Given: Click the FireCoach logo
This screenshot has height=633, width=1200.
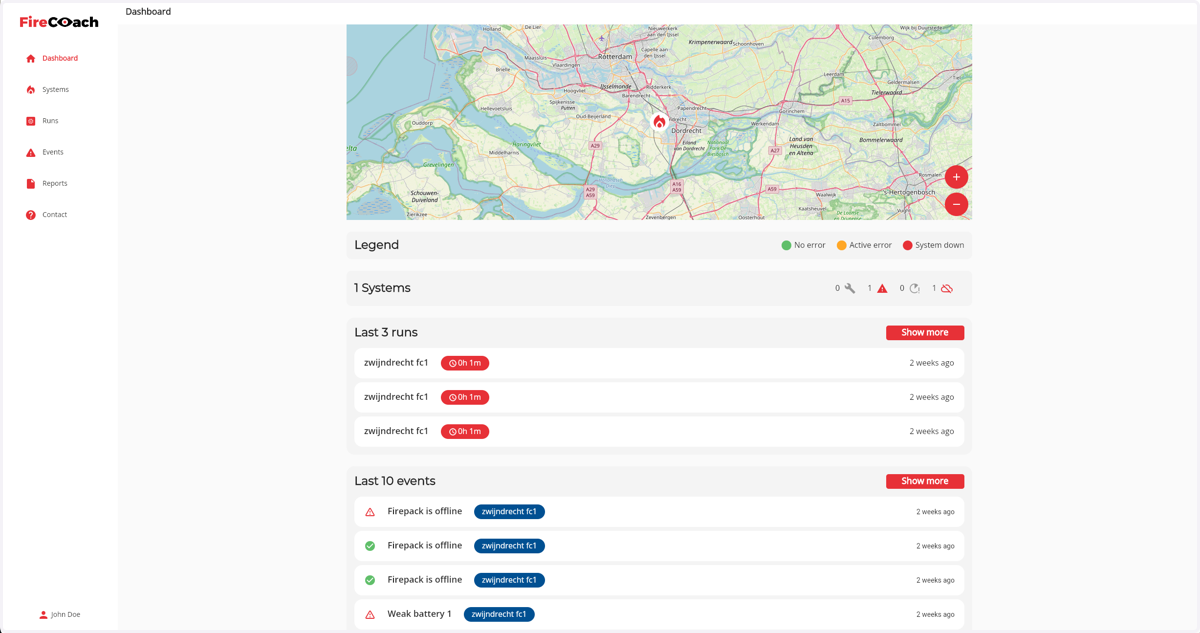Looking at the screenshot, I should [x=59, y=22].
